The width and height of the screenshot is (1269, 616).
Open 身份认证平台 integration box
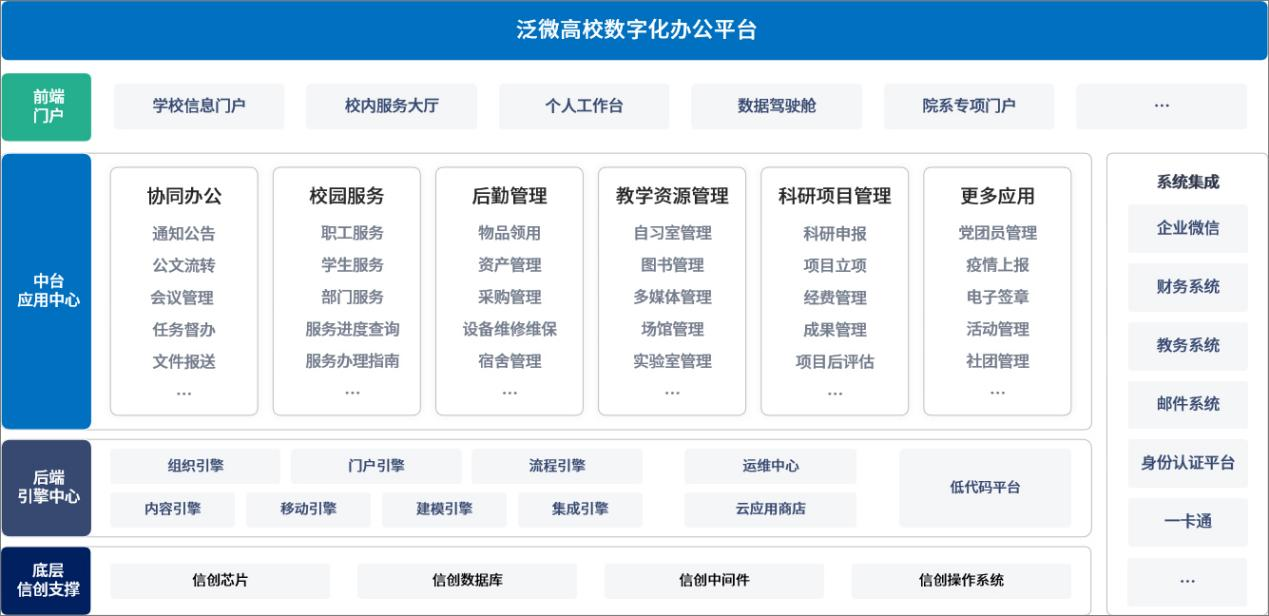(1188, 464)
